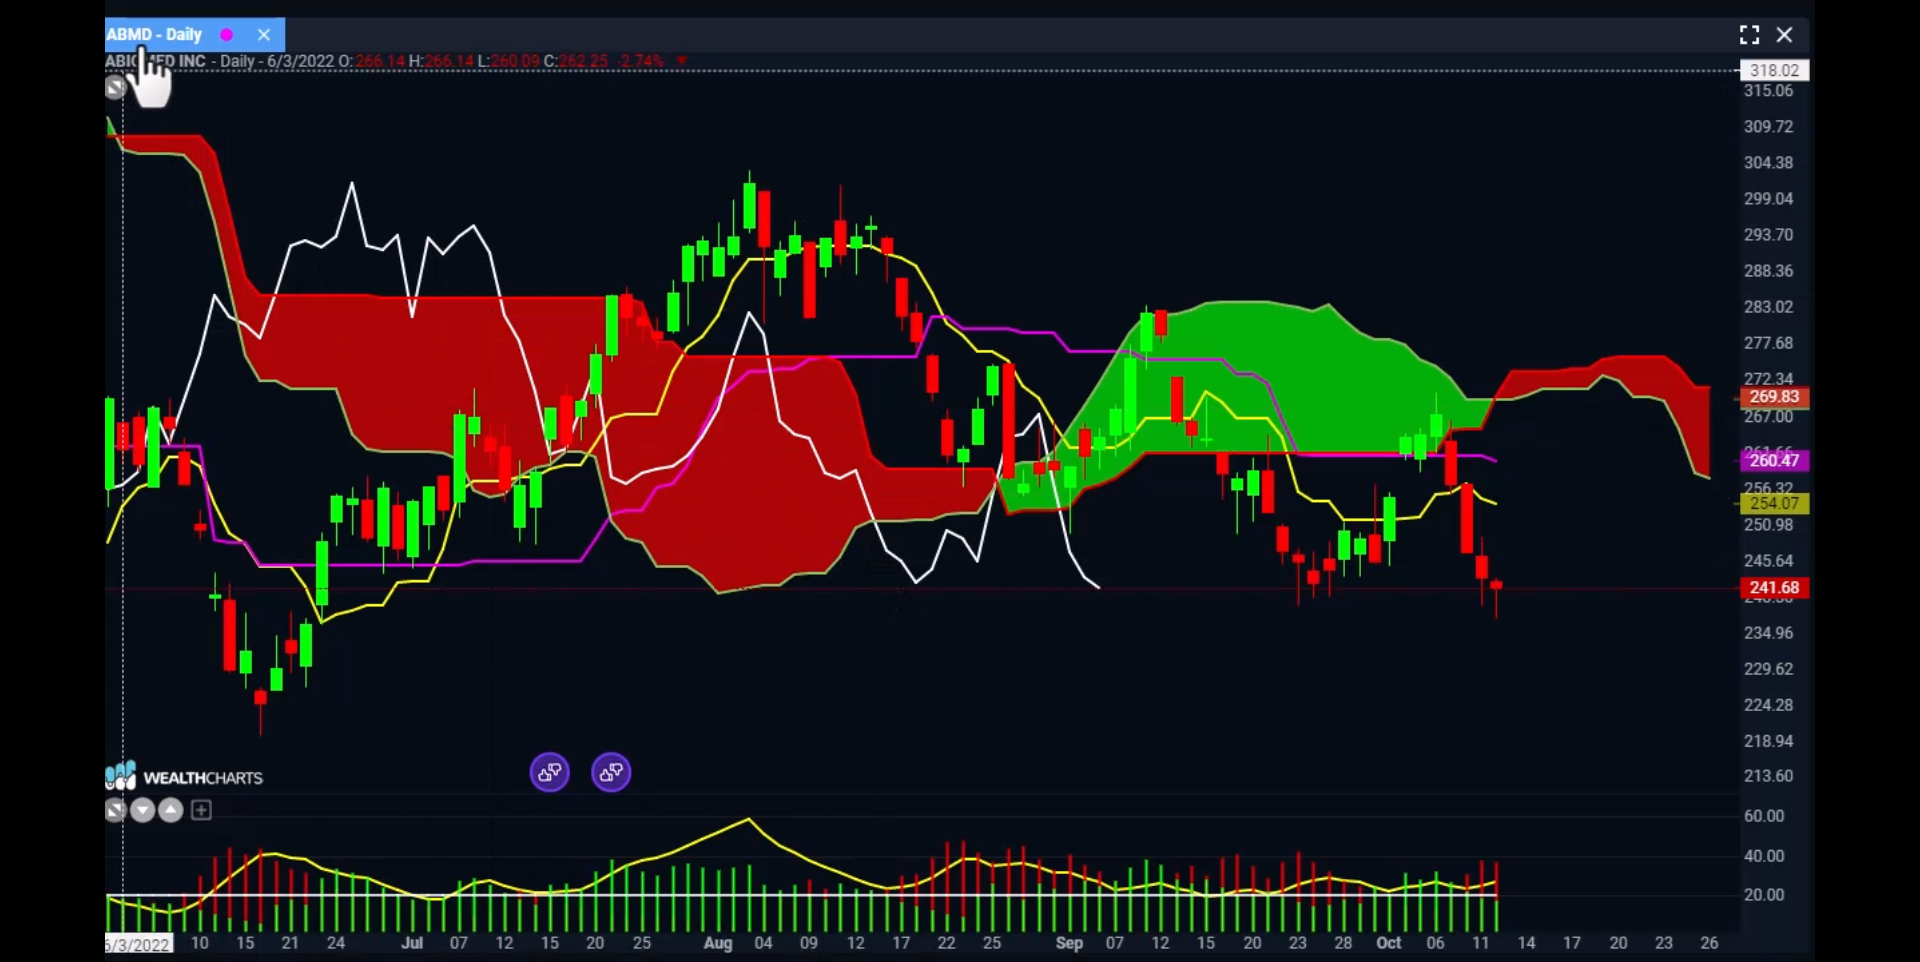Click the 260.47 magenta price label
1920x962 pixels.
[1774, 460]
